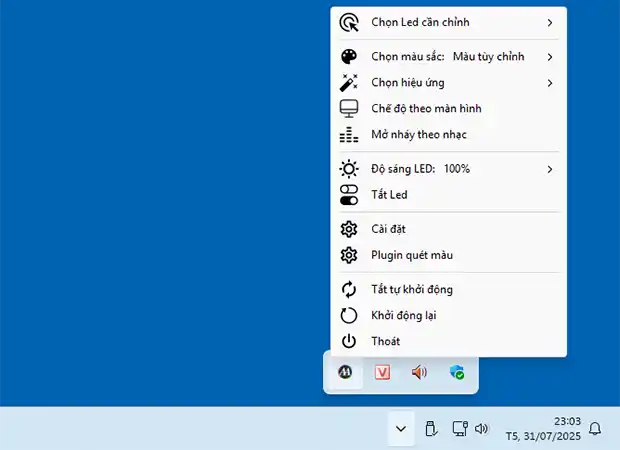The height and width of the screenshot is (450, 620).
Task: Click the circular restart arrow icon
Action: pyautogui.click(x=349, y=316)
